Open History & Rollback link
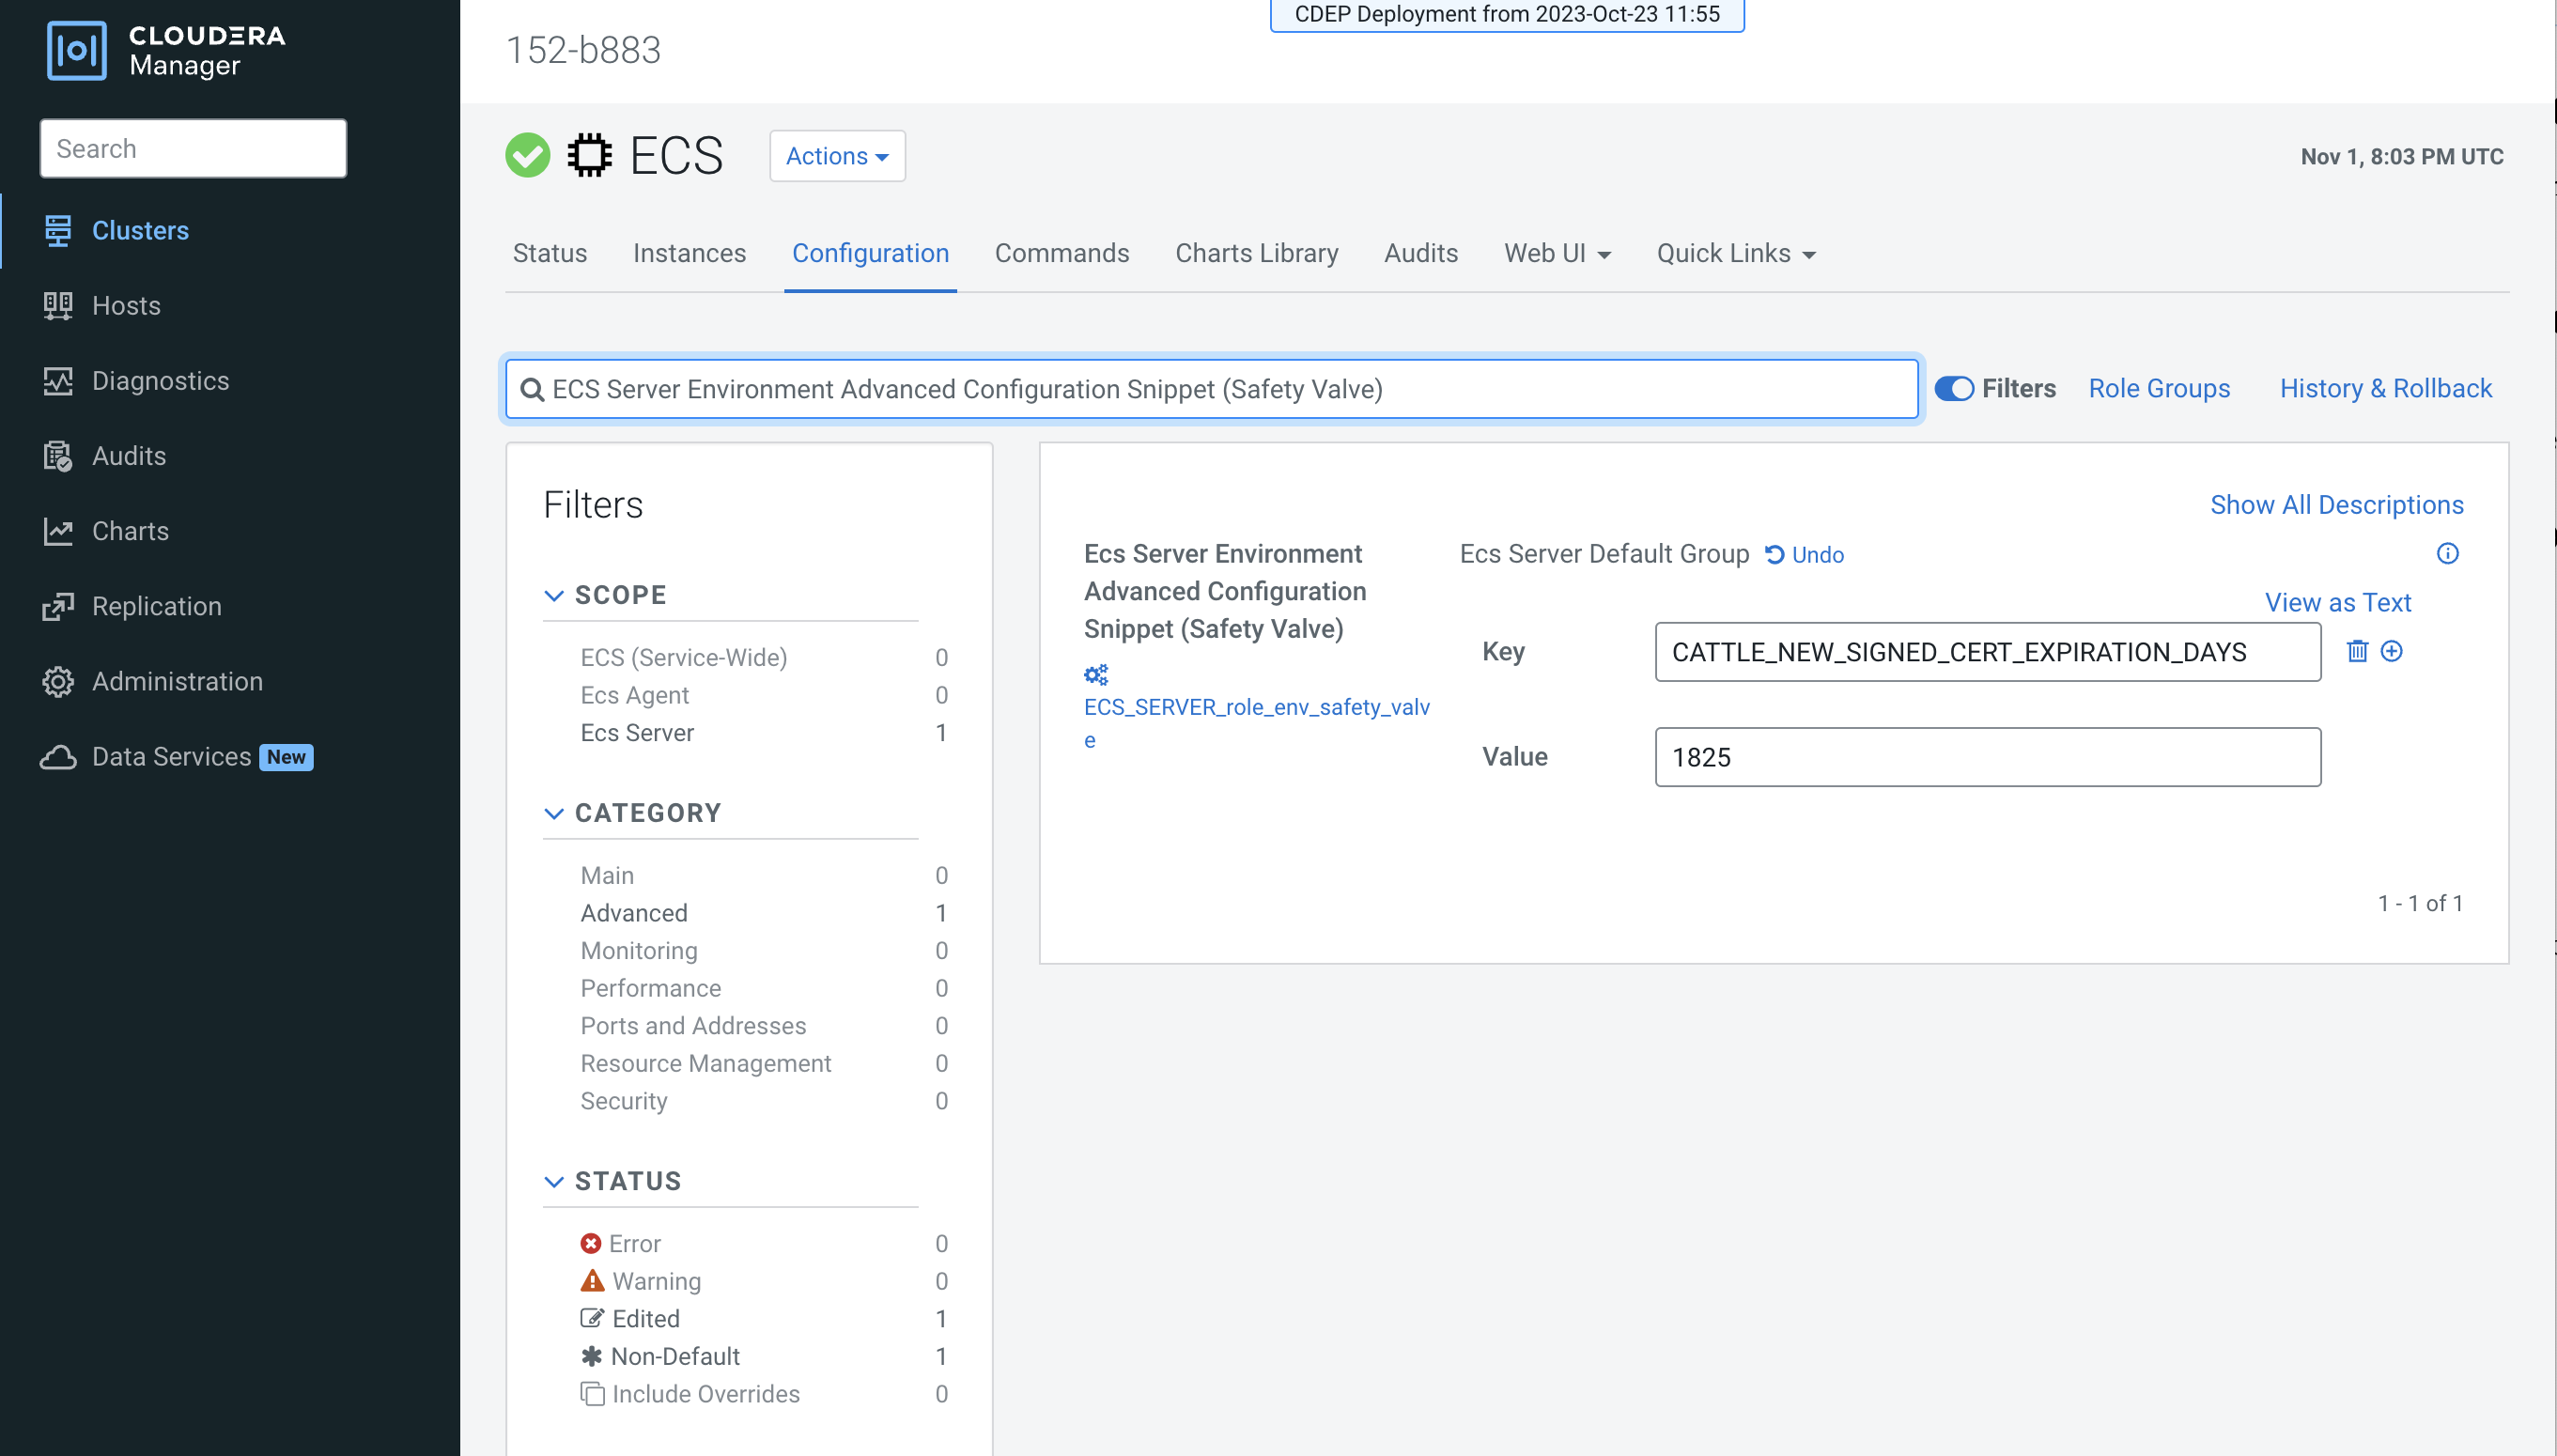This screenshot has height=1456, width=2557. click(x=2385, y=388)
